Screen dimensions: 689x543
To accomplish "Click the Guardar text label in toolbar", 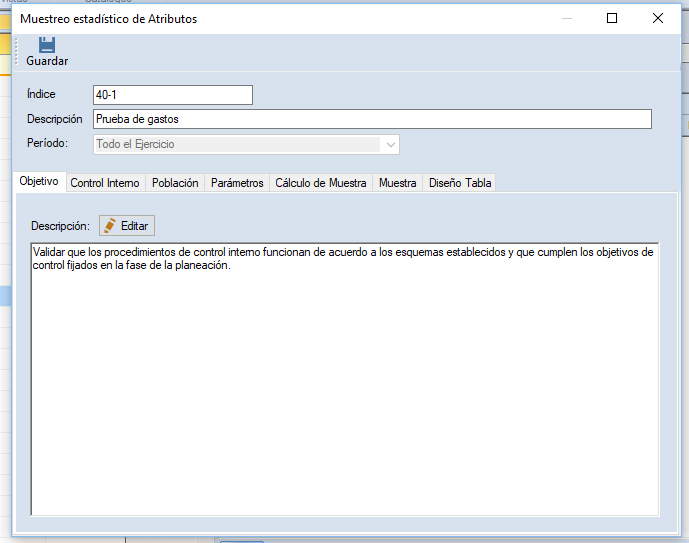I will point(47,61).
